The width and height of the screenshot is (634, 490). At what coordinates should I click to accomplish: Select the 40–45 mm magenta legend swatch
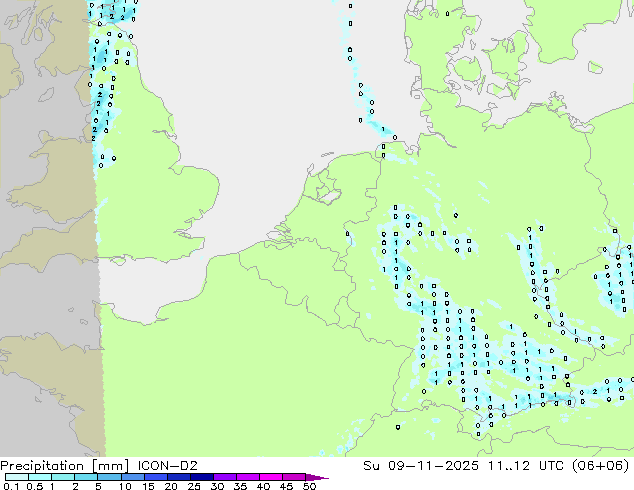271,477
